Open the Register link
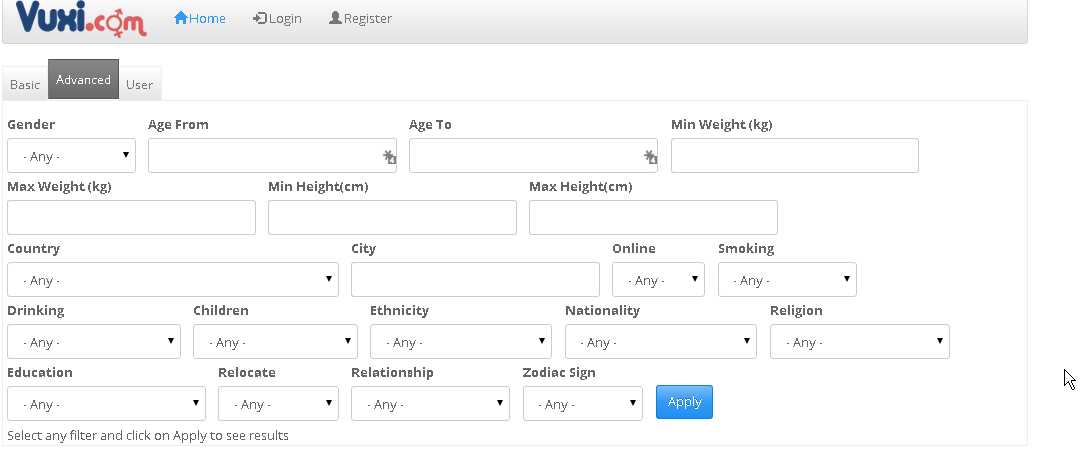This screenshot has height=456, width=1084. pyautogui.click(x=360, y=18)
